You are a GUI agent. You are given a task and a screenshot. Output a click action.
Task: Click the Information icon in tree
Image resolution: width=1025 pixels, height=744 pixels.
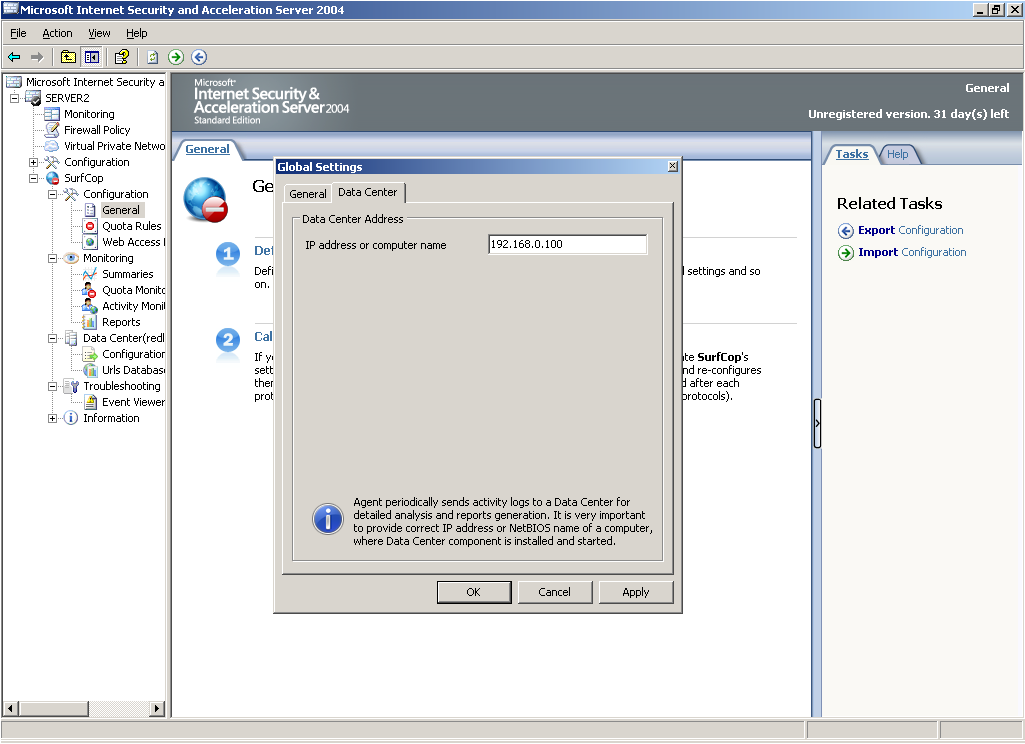coord(71,418)
